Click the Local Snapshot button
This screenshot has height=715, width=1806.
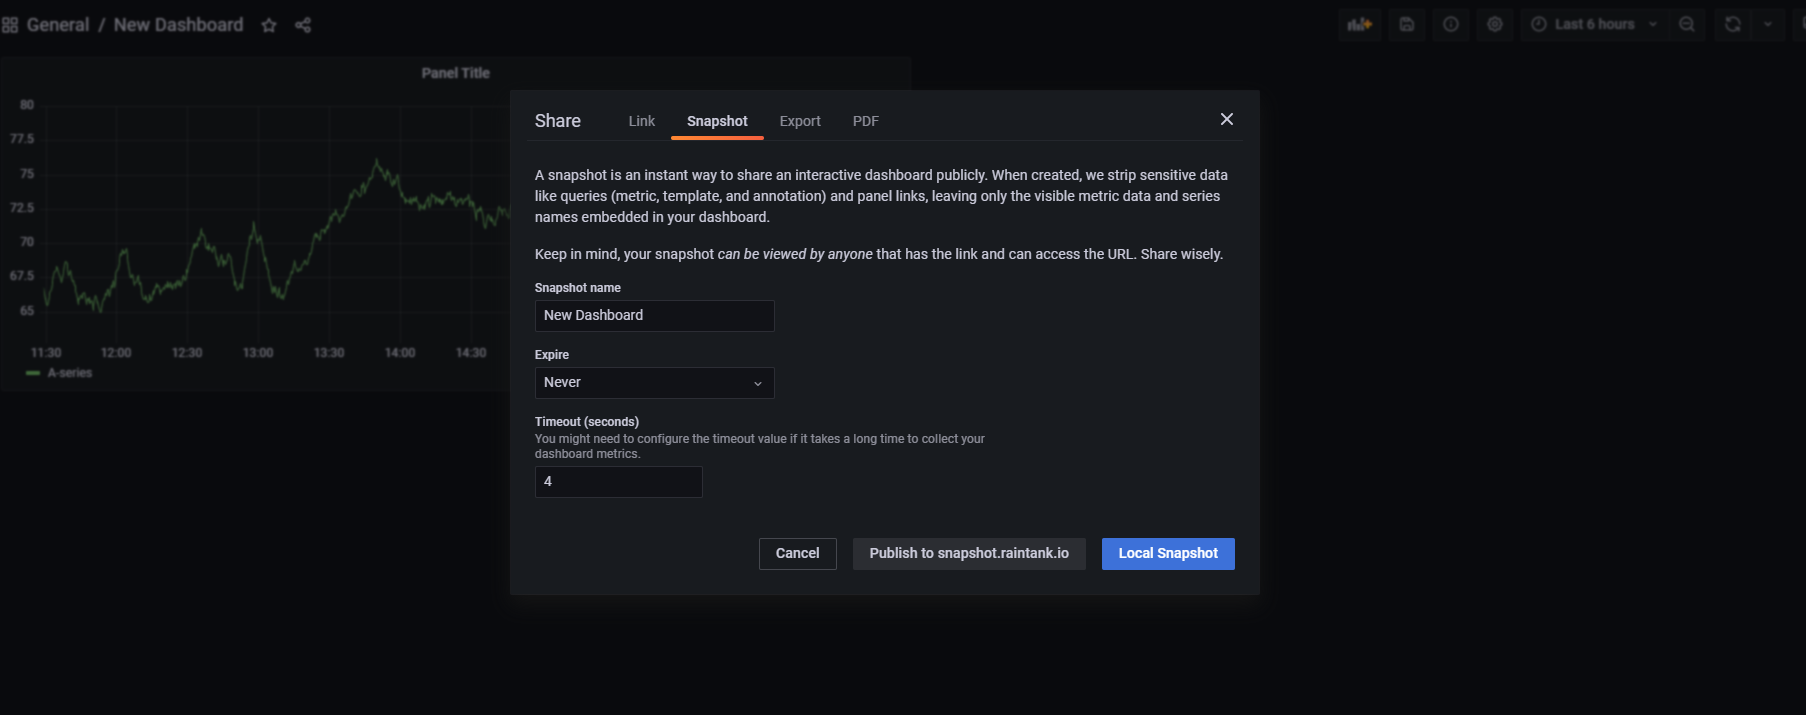pyautogui.click(x=1168, y=554)
